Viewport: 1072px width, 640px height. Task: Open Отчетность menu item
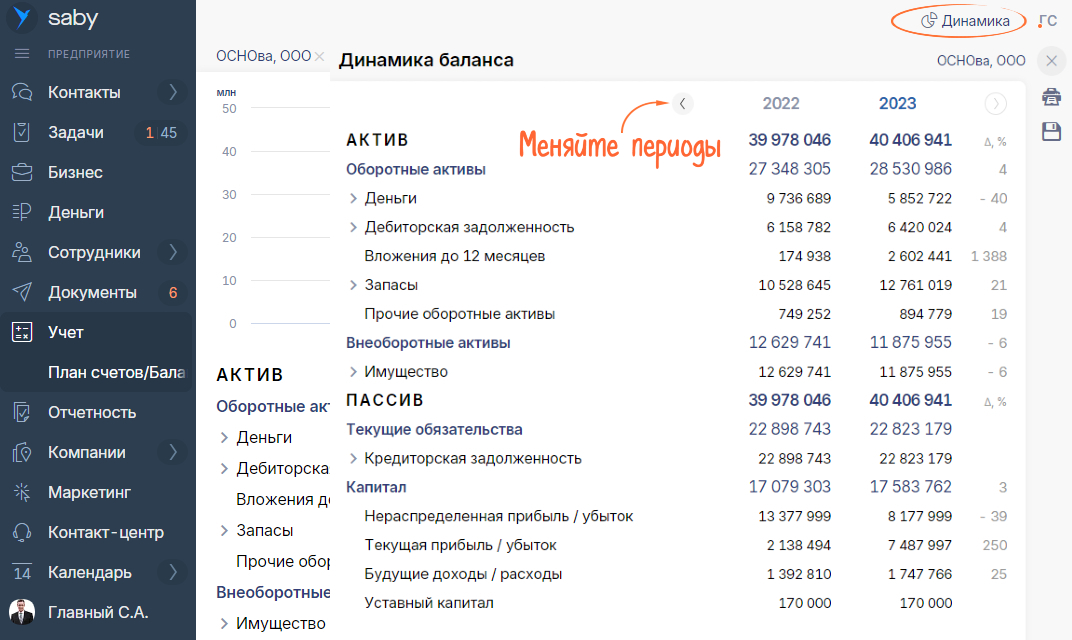(91, 412)
